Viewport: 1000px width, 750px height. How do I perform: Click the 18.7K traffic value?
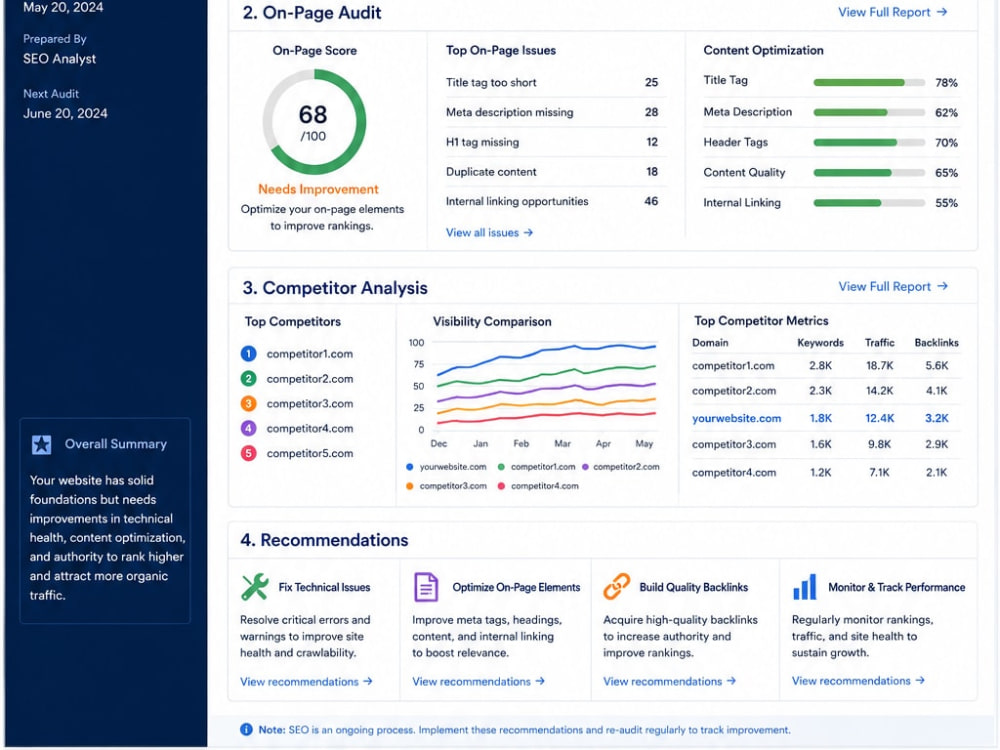[x=879, y=365]
